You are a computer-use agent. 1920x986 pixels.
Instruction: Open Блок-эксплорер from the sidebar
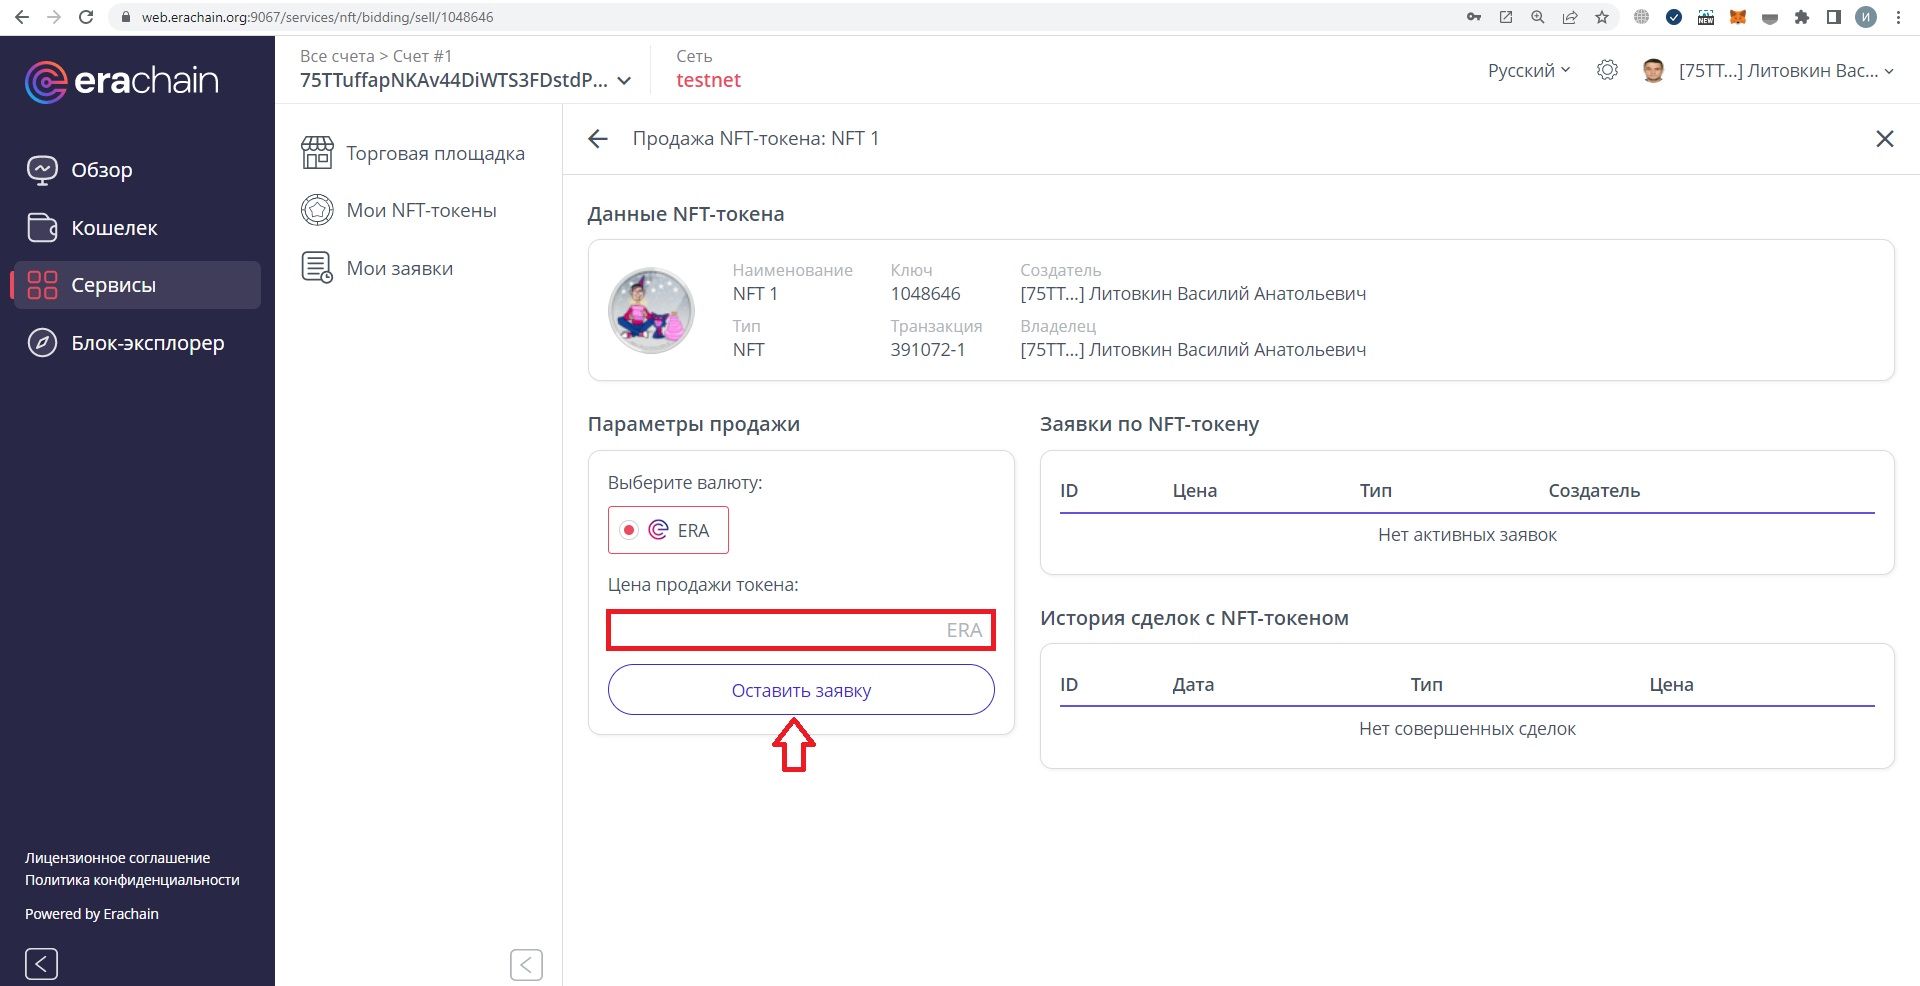[x=147, y=343]
